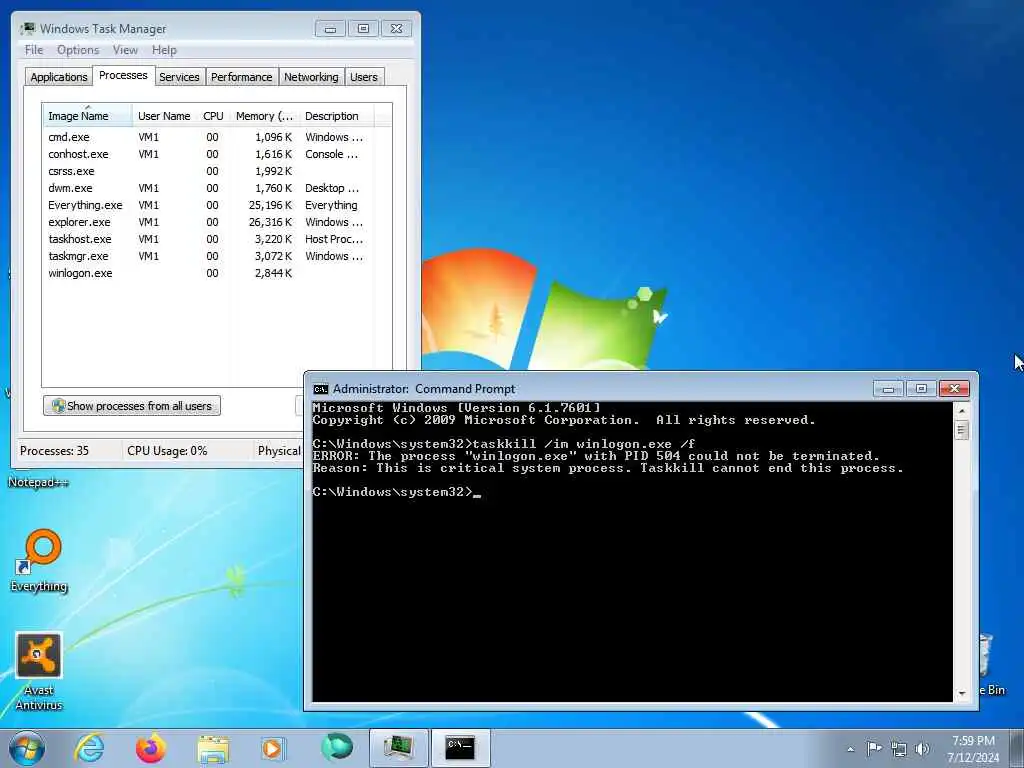Maximize the Command Prompt window

coord(921,389)
